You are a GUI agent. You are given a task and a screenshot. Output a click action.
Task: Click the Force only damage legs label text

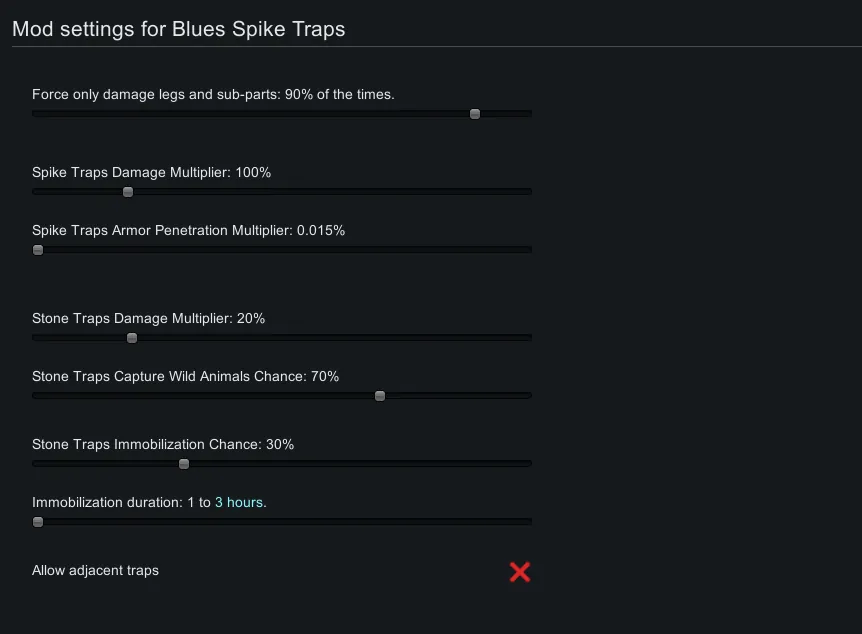213,95
